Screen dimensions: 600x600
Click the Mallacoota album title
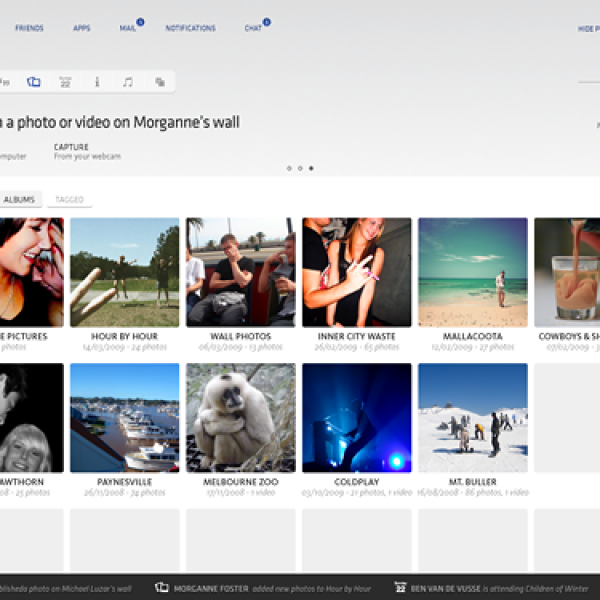[473, 336]
